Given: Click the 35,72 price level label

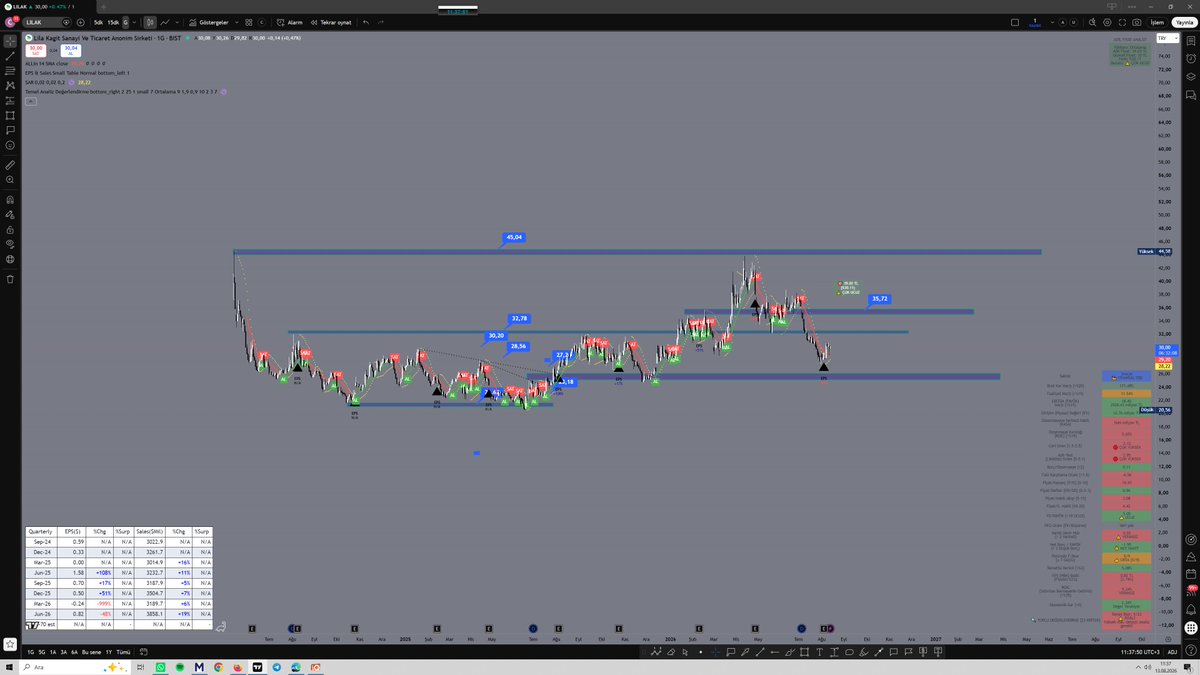Looking at the screenshot, I should coord(880,299).
